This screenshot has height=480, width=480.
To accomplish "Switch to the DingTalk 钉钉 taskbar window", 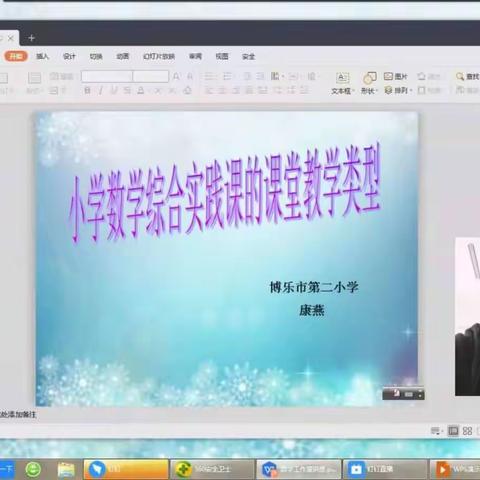I will click(x=126, y=469).
